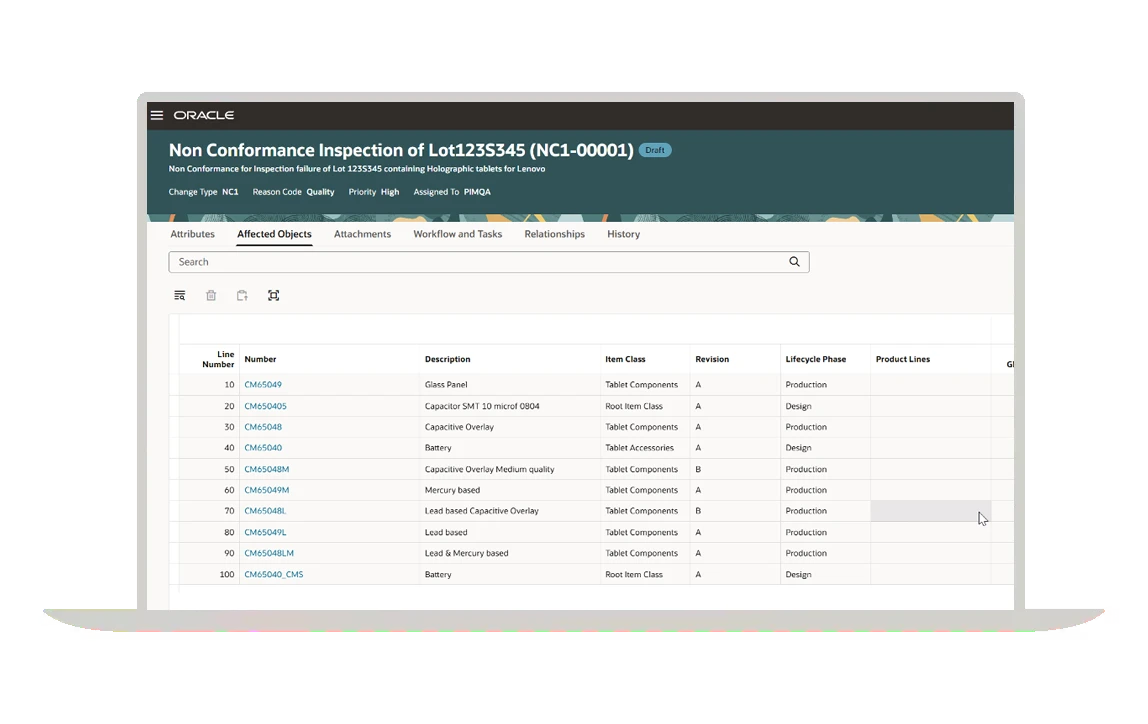The width and height of the screenshot is (1148, 724).
Task: Toggle full screen table view icon
Action: tap(273, 296)
